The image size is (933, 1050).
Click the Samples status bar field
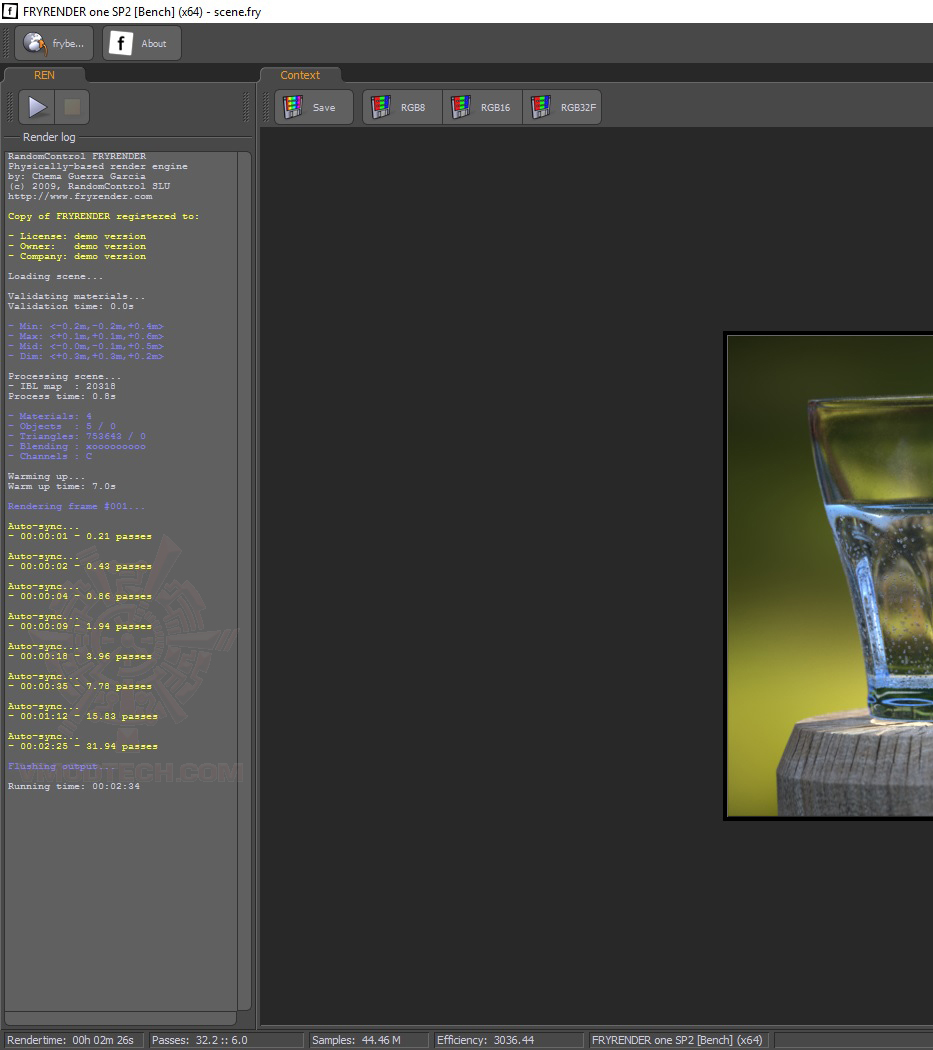pos(368,1040)
